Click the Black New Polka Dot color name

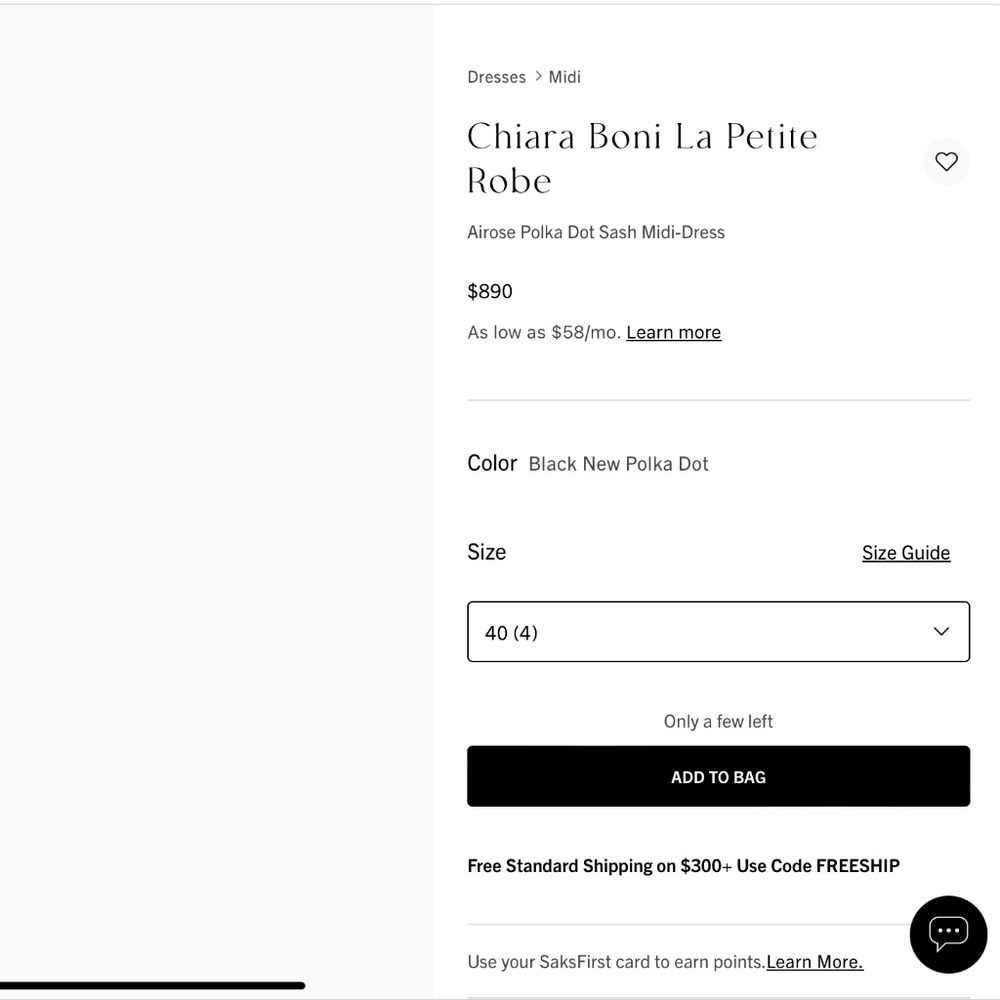coord(618,464)
